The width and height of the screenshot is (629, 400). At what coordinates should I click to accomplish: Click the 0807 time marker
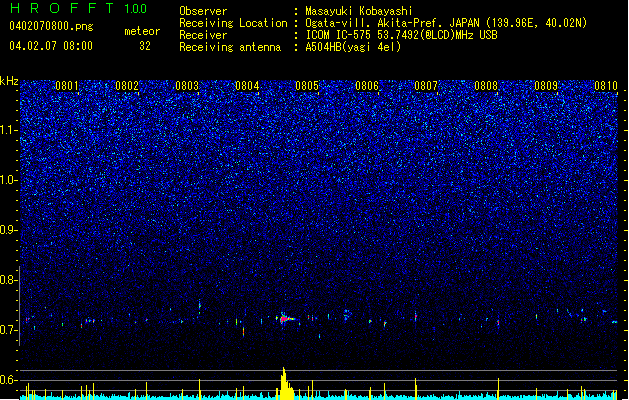(426, 86)
